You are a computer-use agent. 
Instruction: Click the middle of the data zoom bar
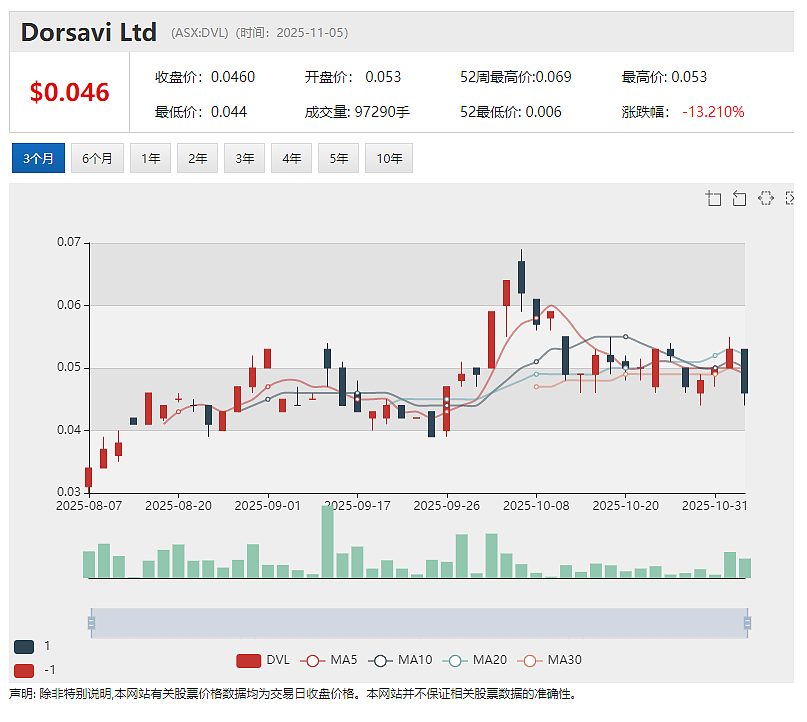(419, 623)
